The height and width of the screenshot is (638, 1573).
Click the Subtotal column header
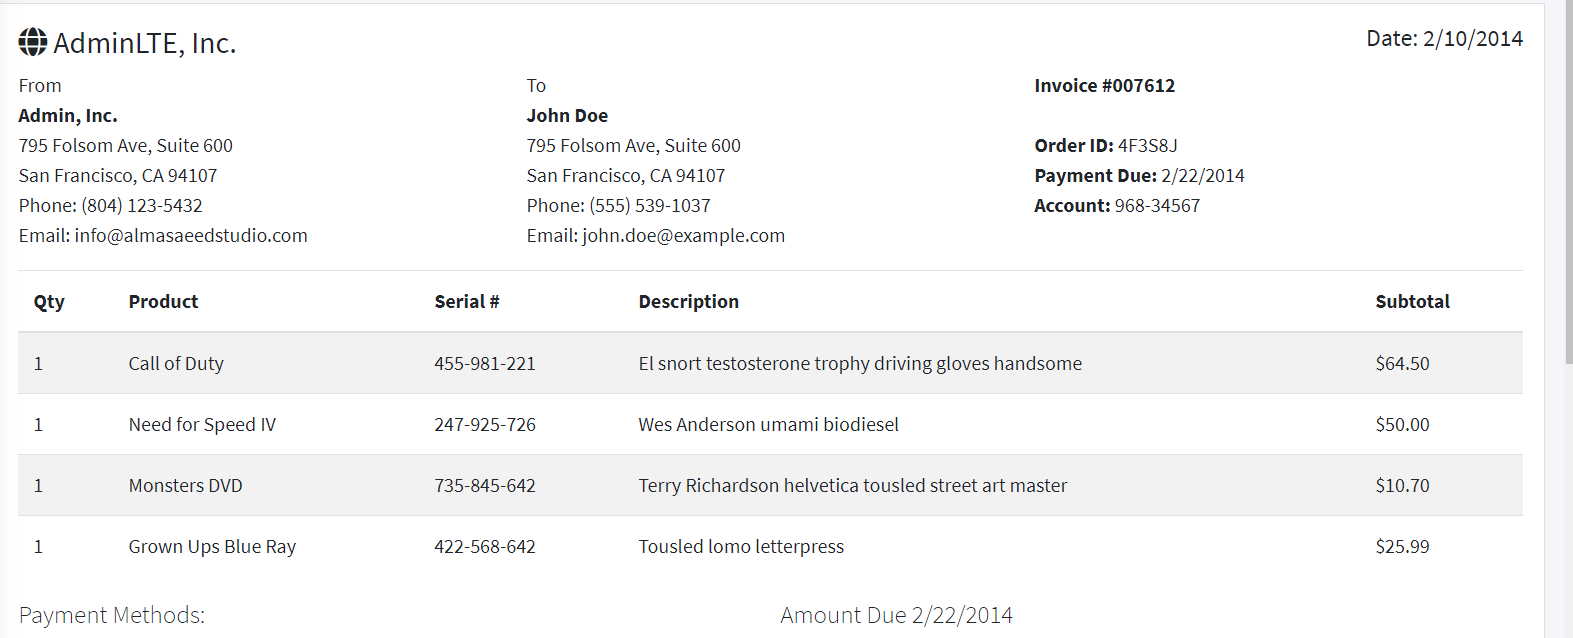(1413, 301)
